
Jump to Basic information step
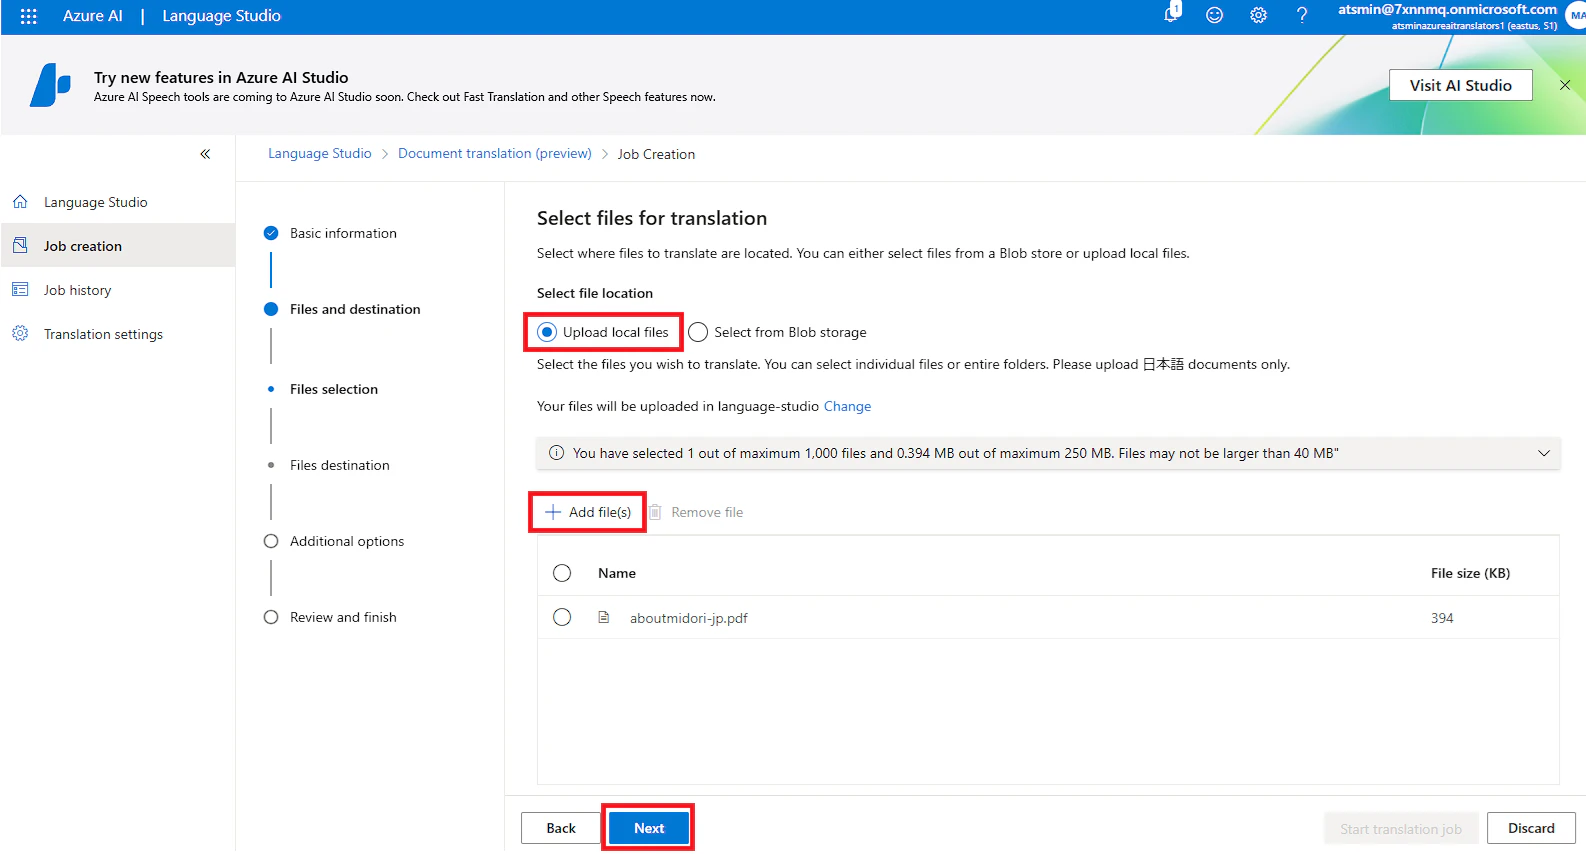click(343, 233)
